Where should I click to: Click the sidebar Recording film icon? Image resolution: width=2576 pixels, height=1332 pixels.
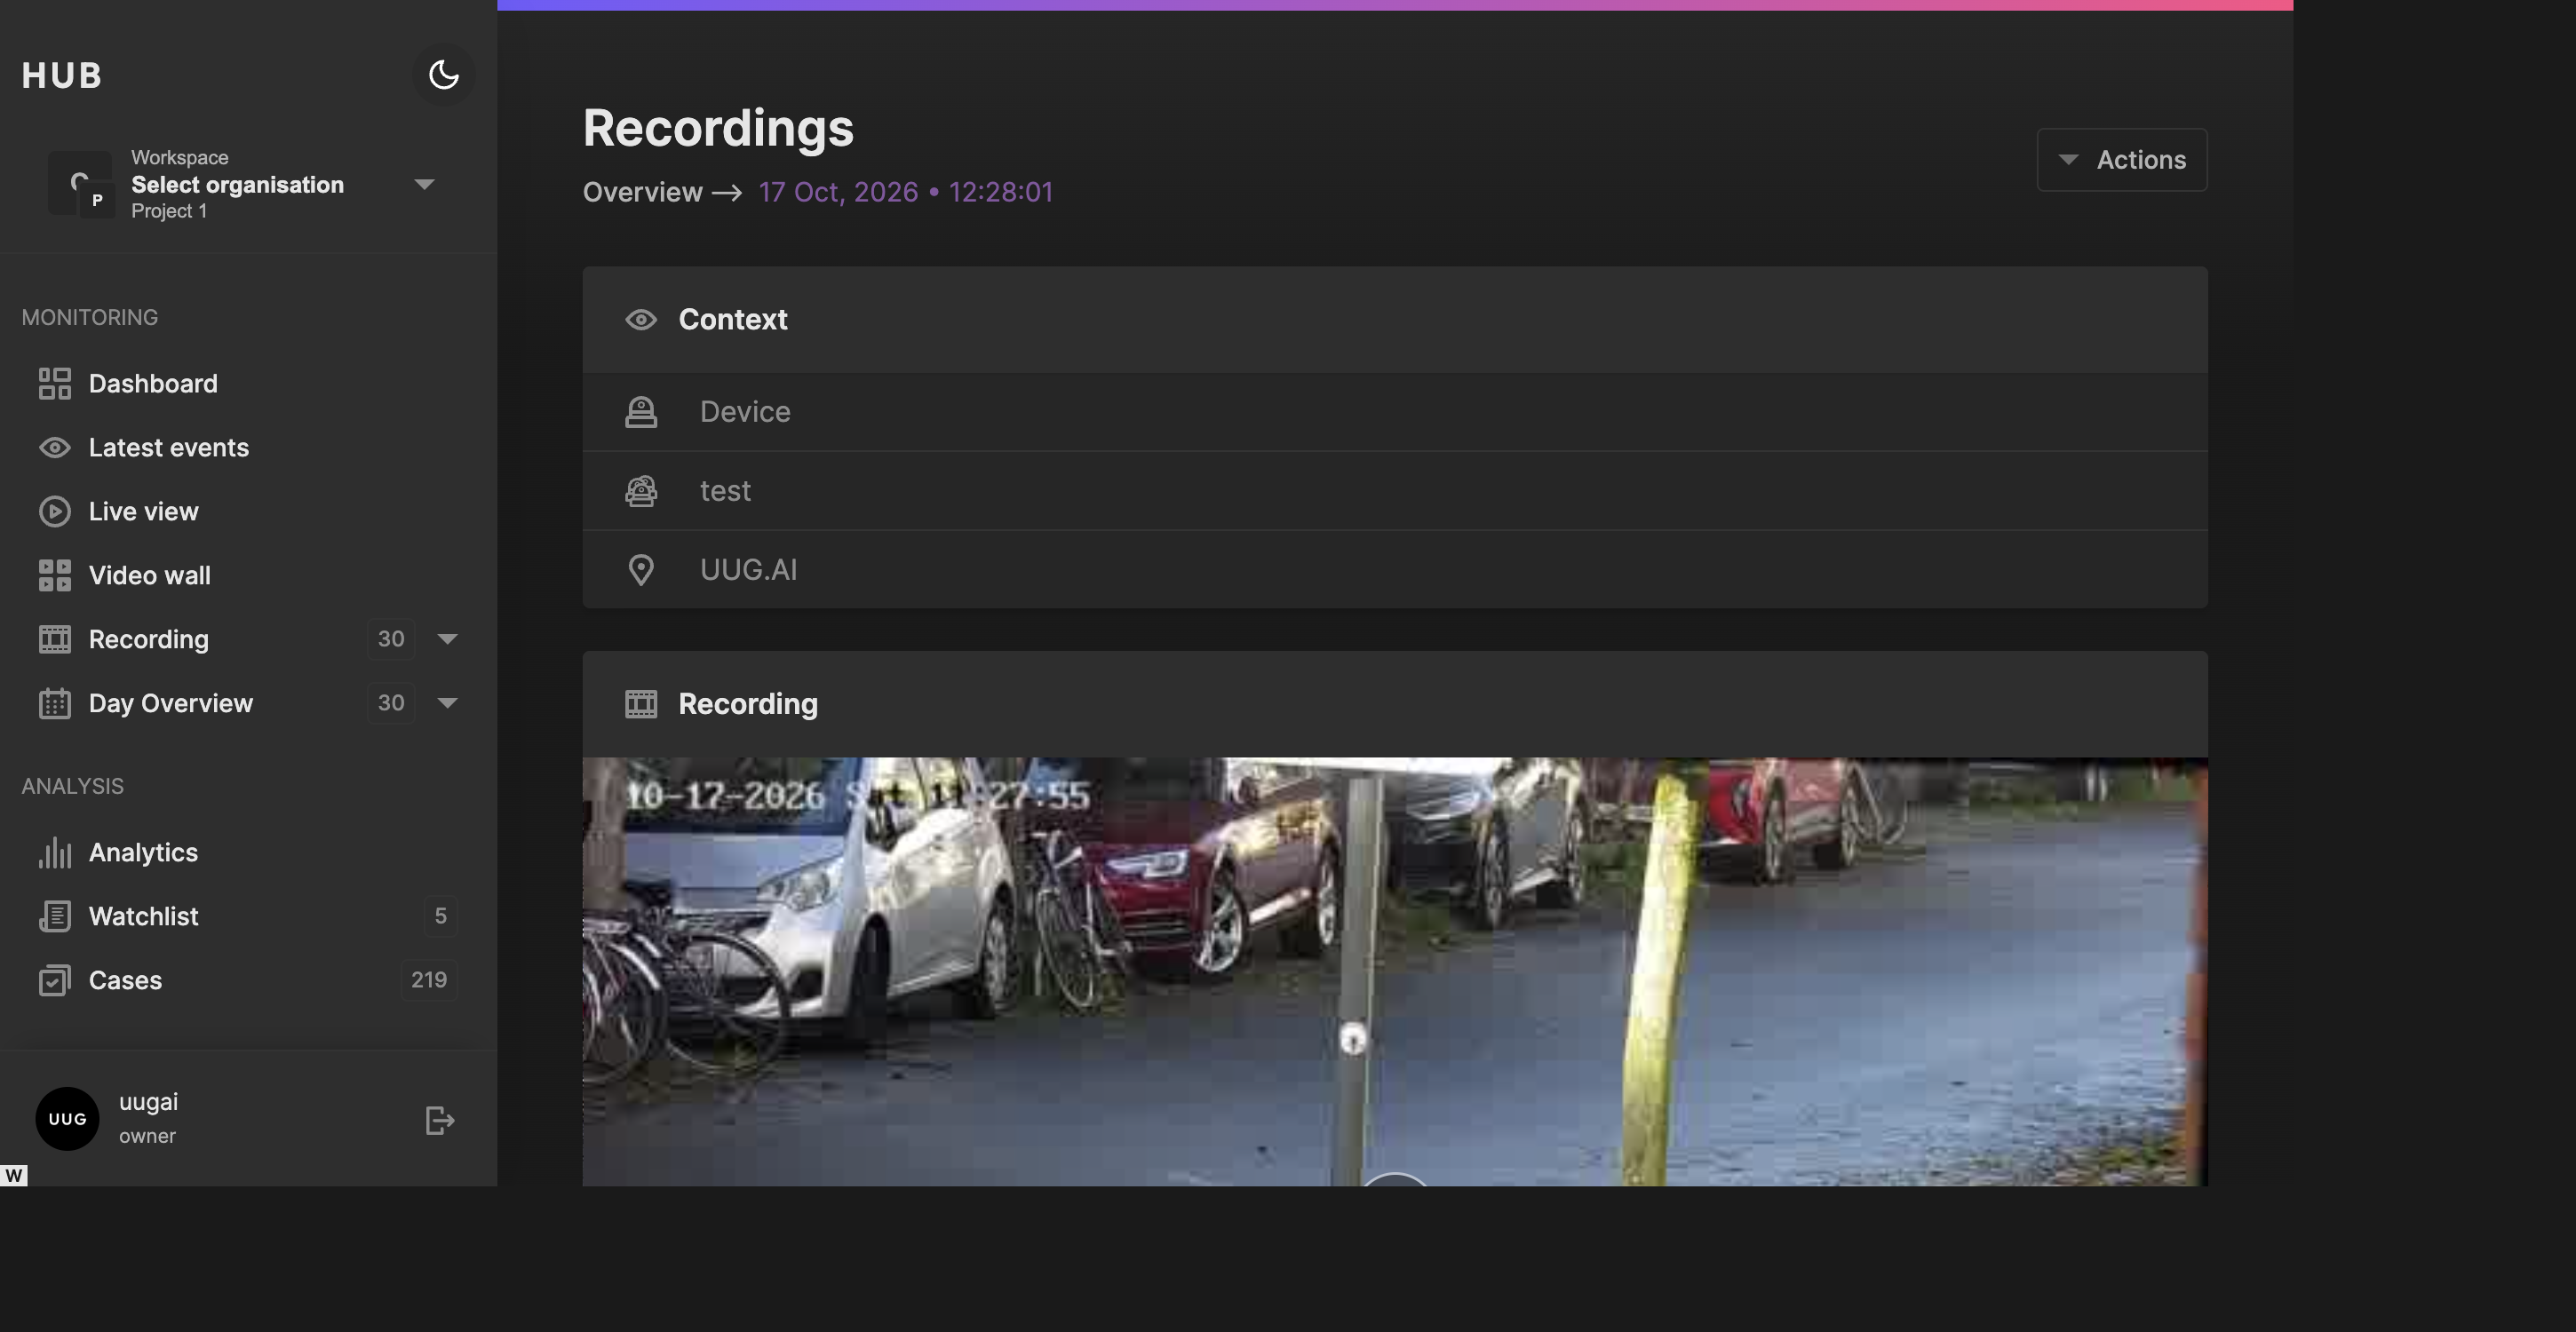point(55,640)
